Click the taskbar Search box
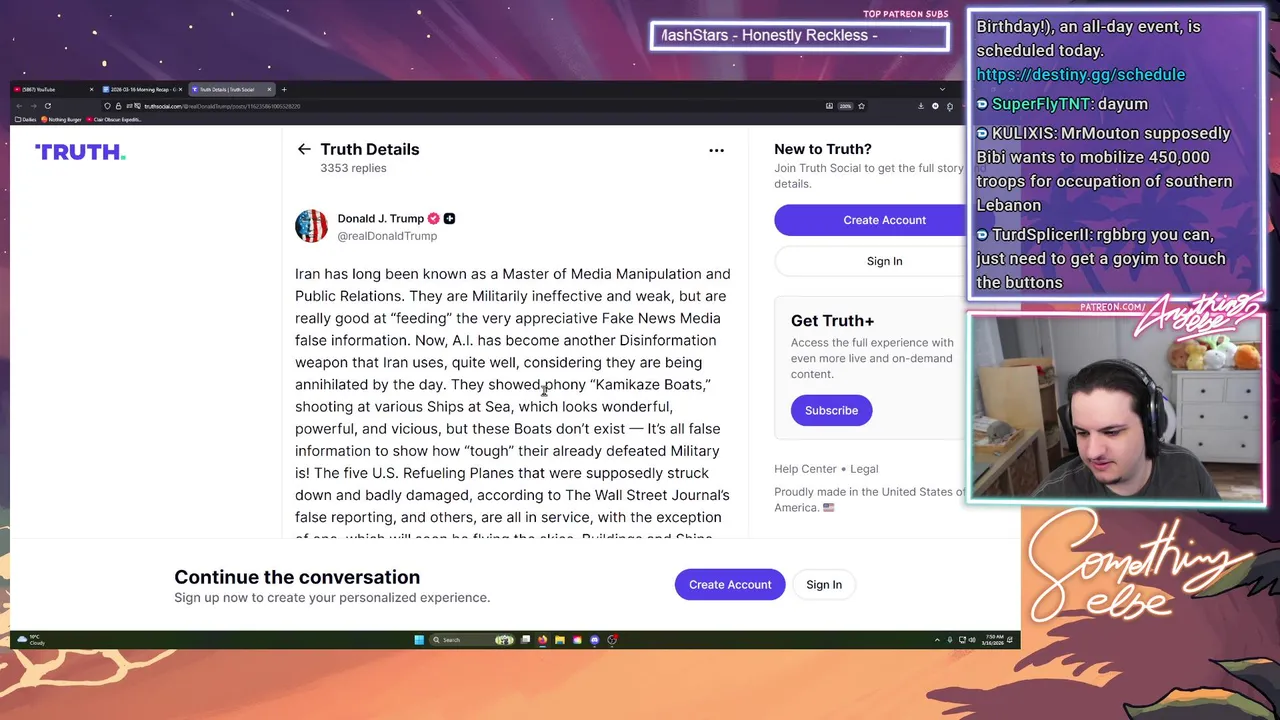Viewport: 1280px width, 720px height. pyautogui.click(x=472, y=640)
